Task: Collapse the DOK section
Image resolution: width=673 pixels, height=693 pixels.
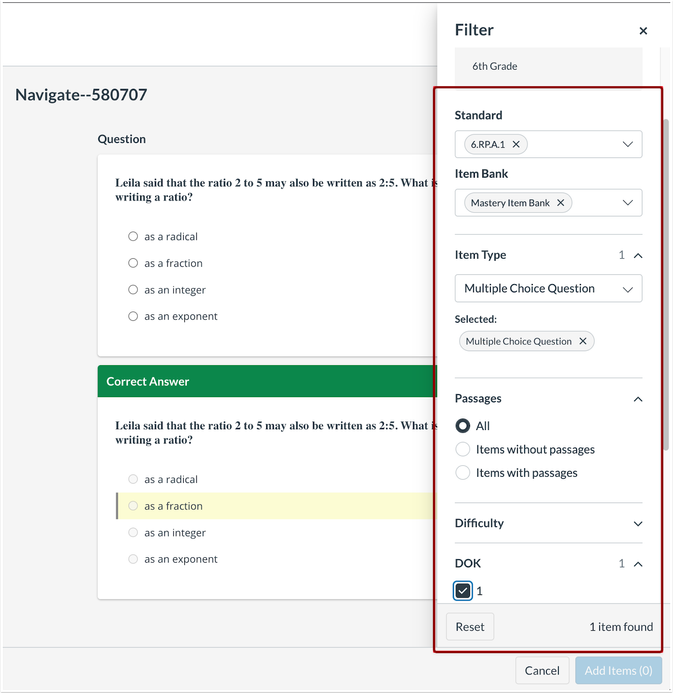Action: [638, 564]
